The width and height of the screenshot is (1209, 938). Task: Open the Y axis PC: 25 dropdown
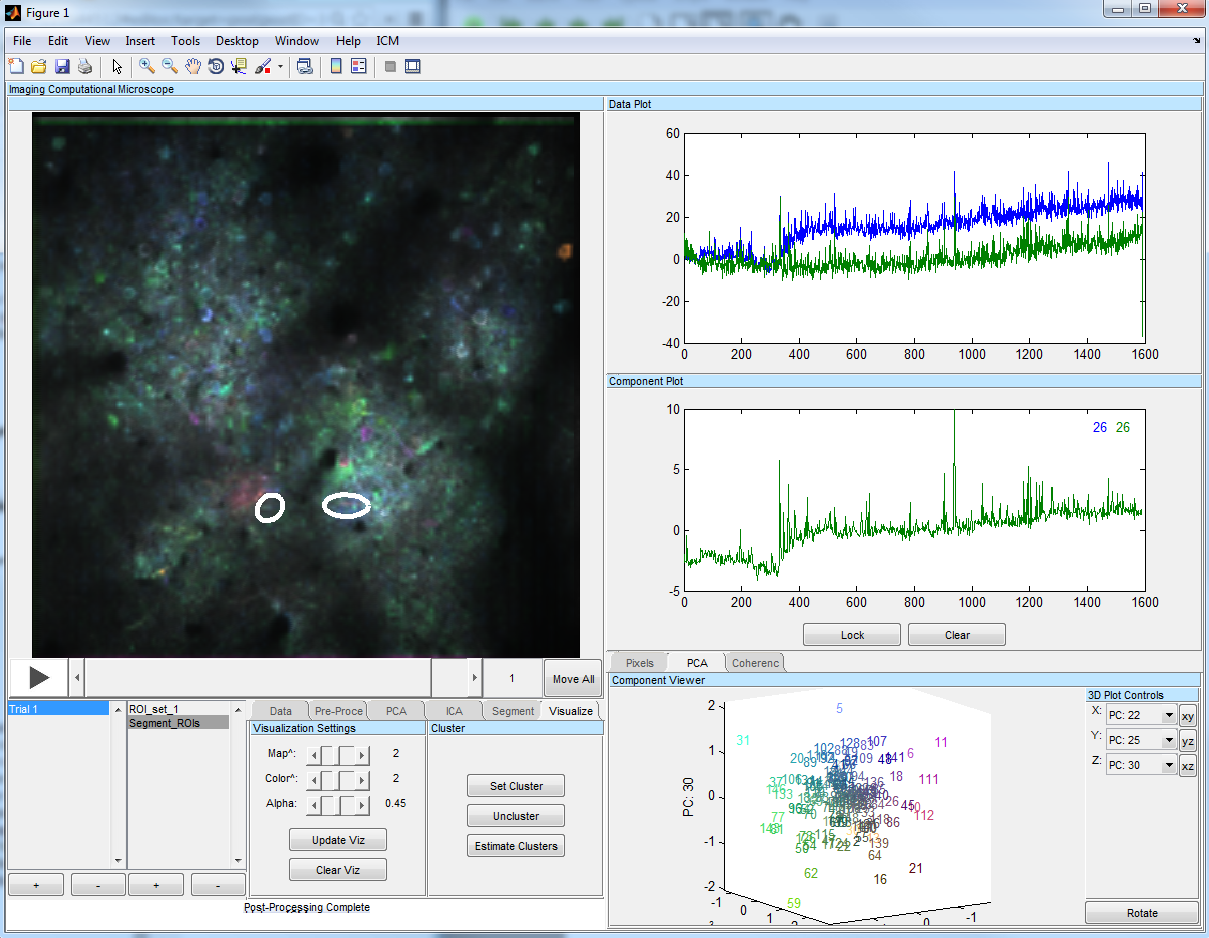coord(1140,740)
